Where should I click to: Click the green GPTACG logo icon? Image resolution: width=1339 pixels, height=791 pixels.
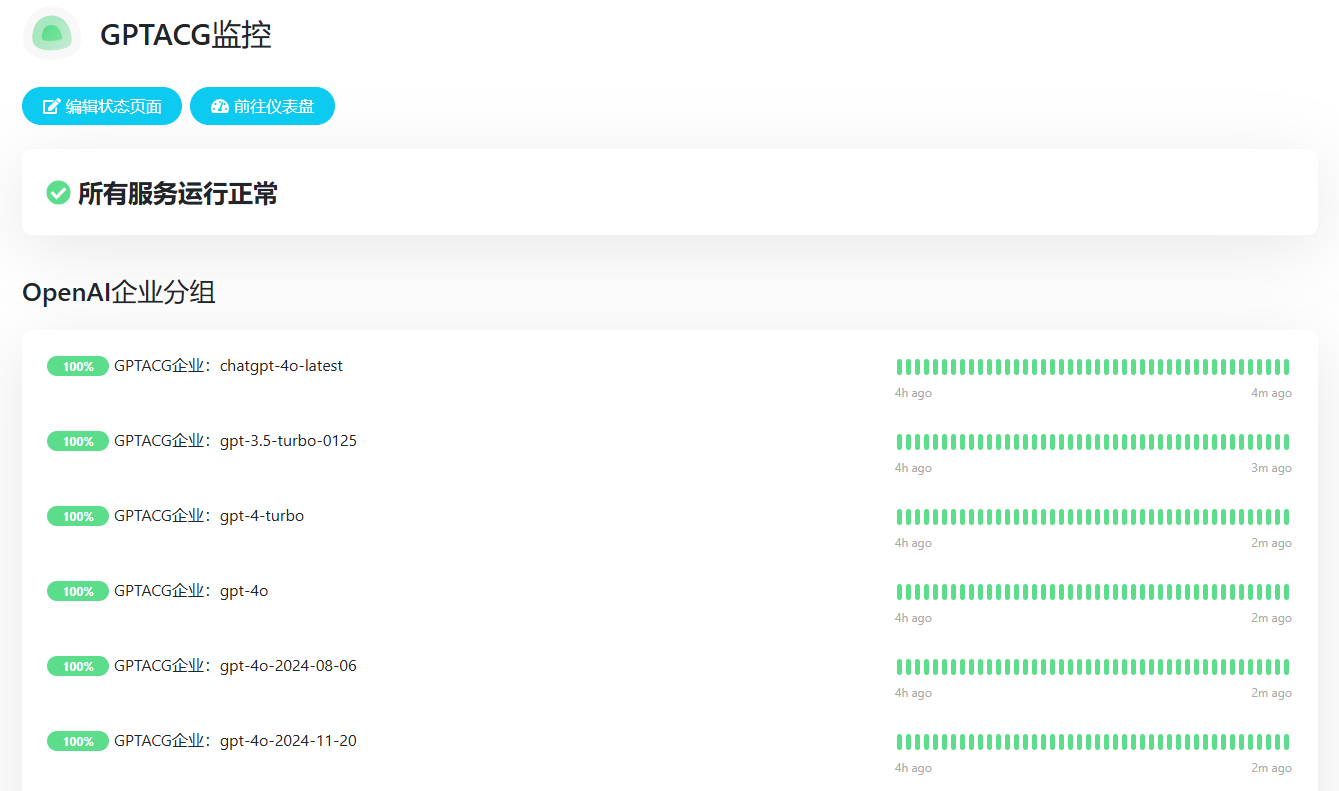(x=51, y=34)
